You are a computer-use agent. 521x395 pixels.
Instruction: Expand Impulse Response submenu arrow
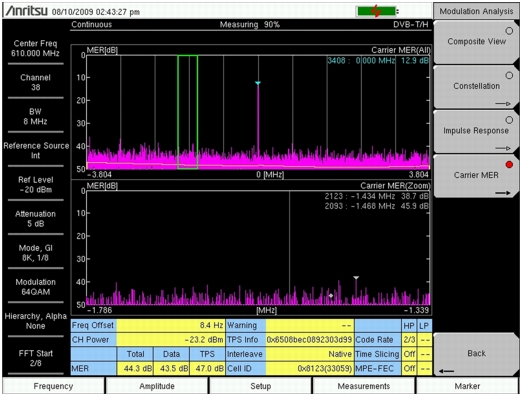pyautogui.click(x=503, y=148)
